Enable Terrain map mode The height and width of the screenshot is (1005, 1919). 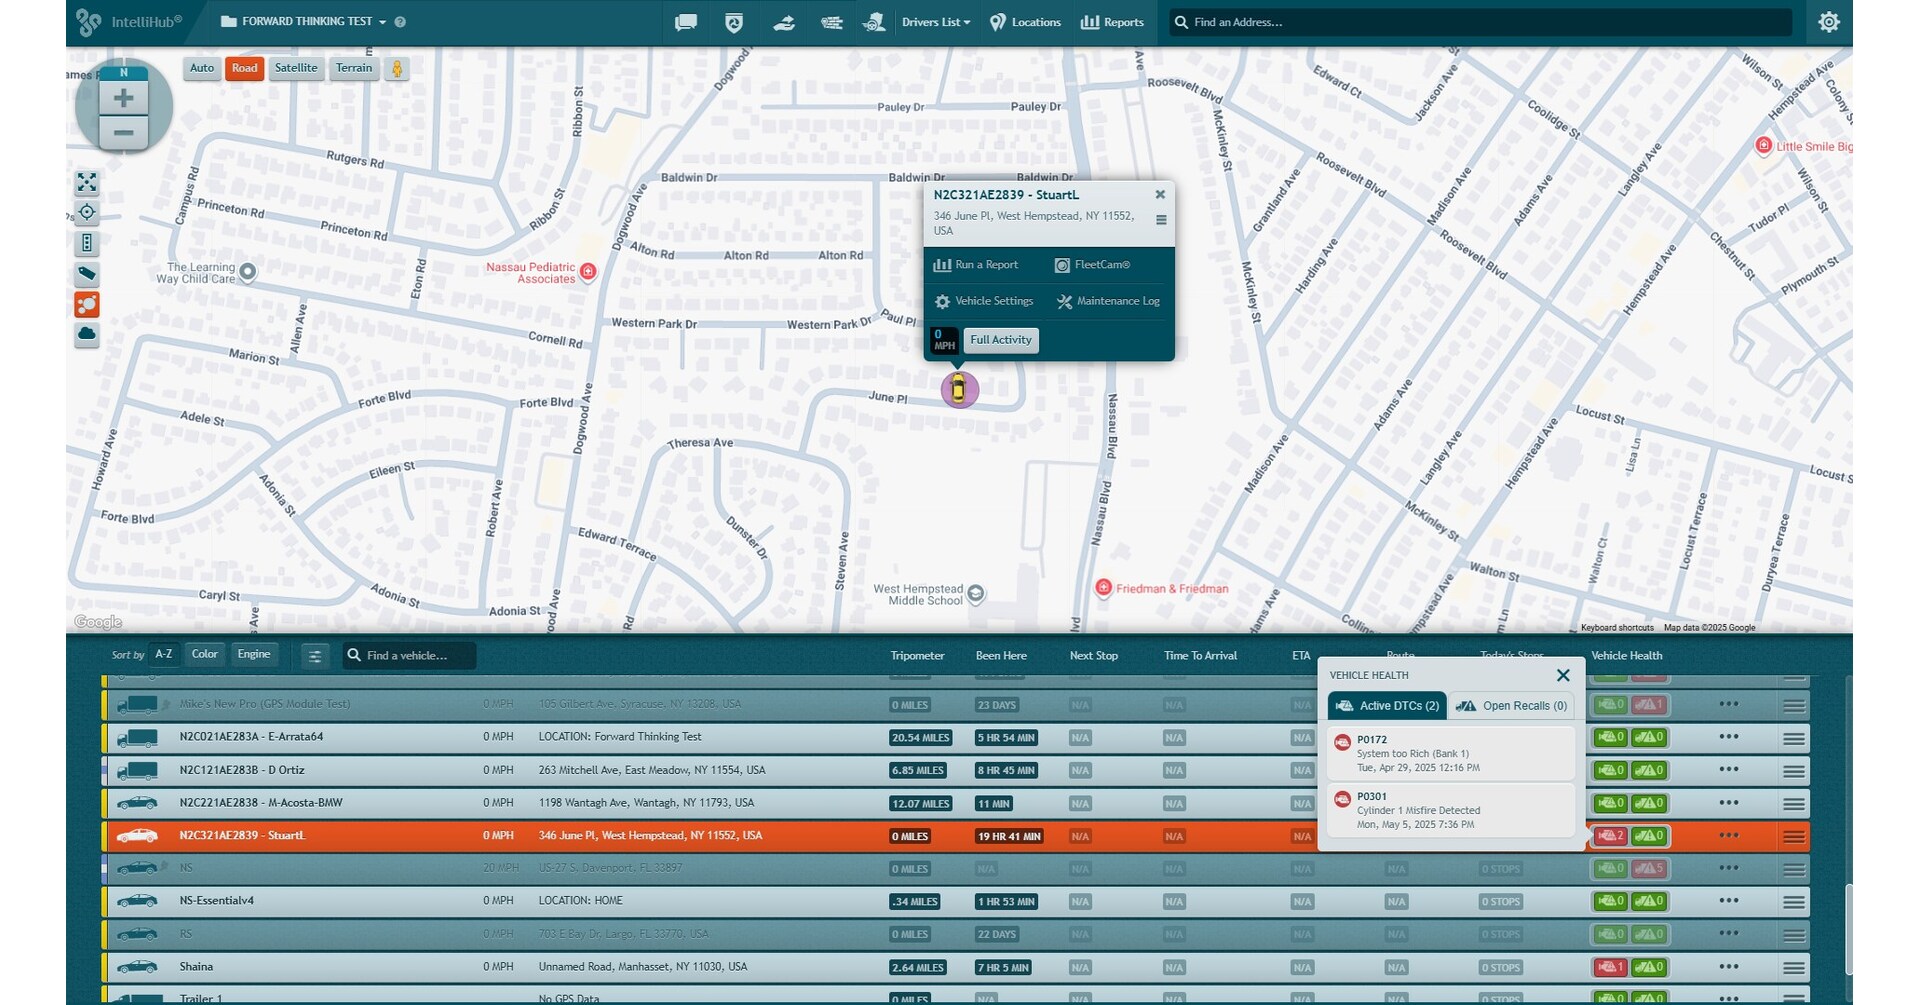[x=353, y=68]
